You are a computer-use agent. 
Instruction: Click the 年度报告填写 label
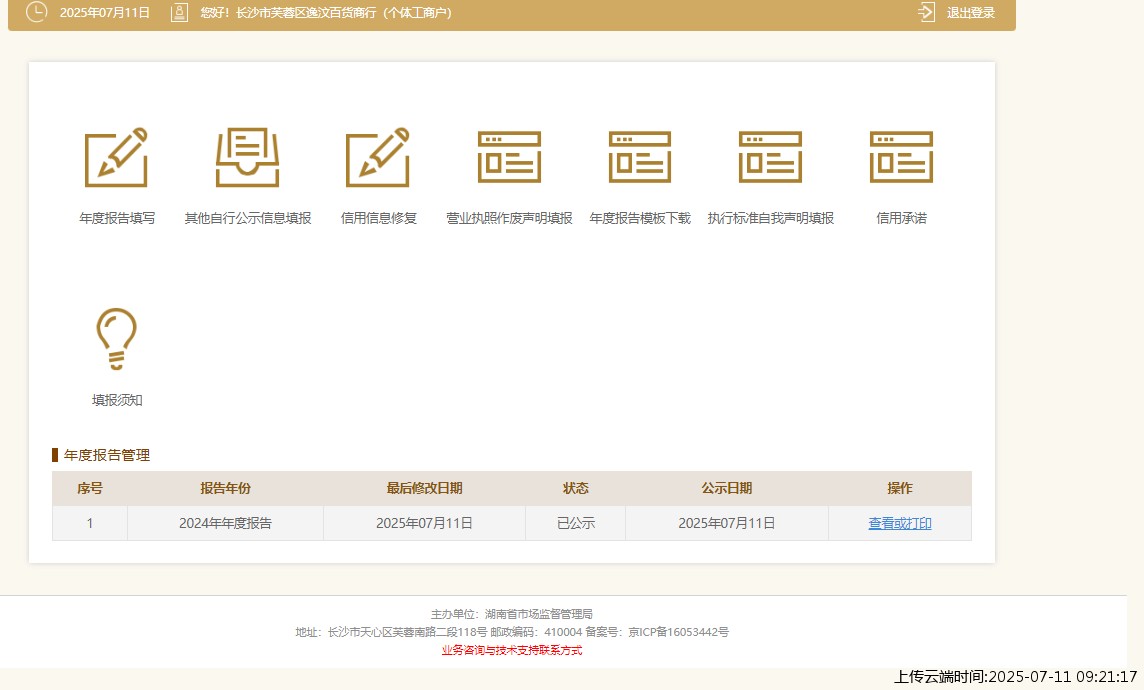point(117,218)
